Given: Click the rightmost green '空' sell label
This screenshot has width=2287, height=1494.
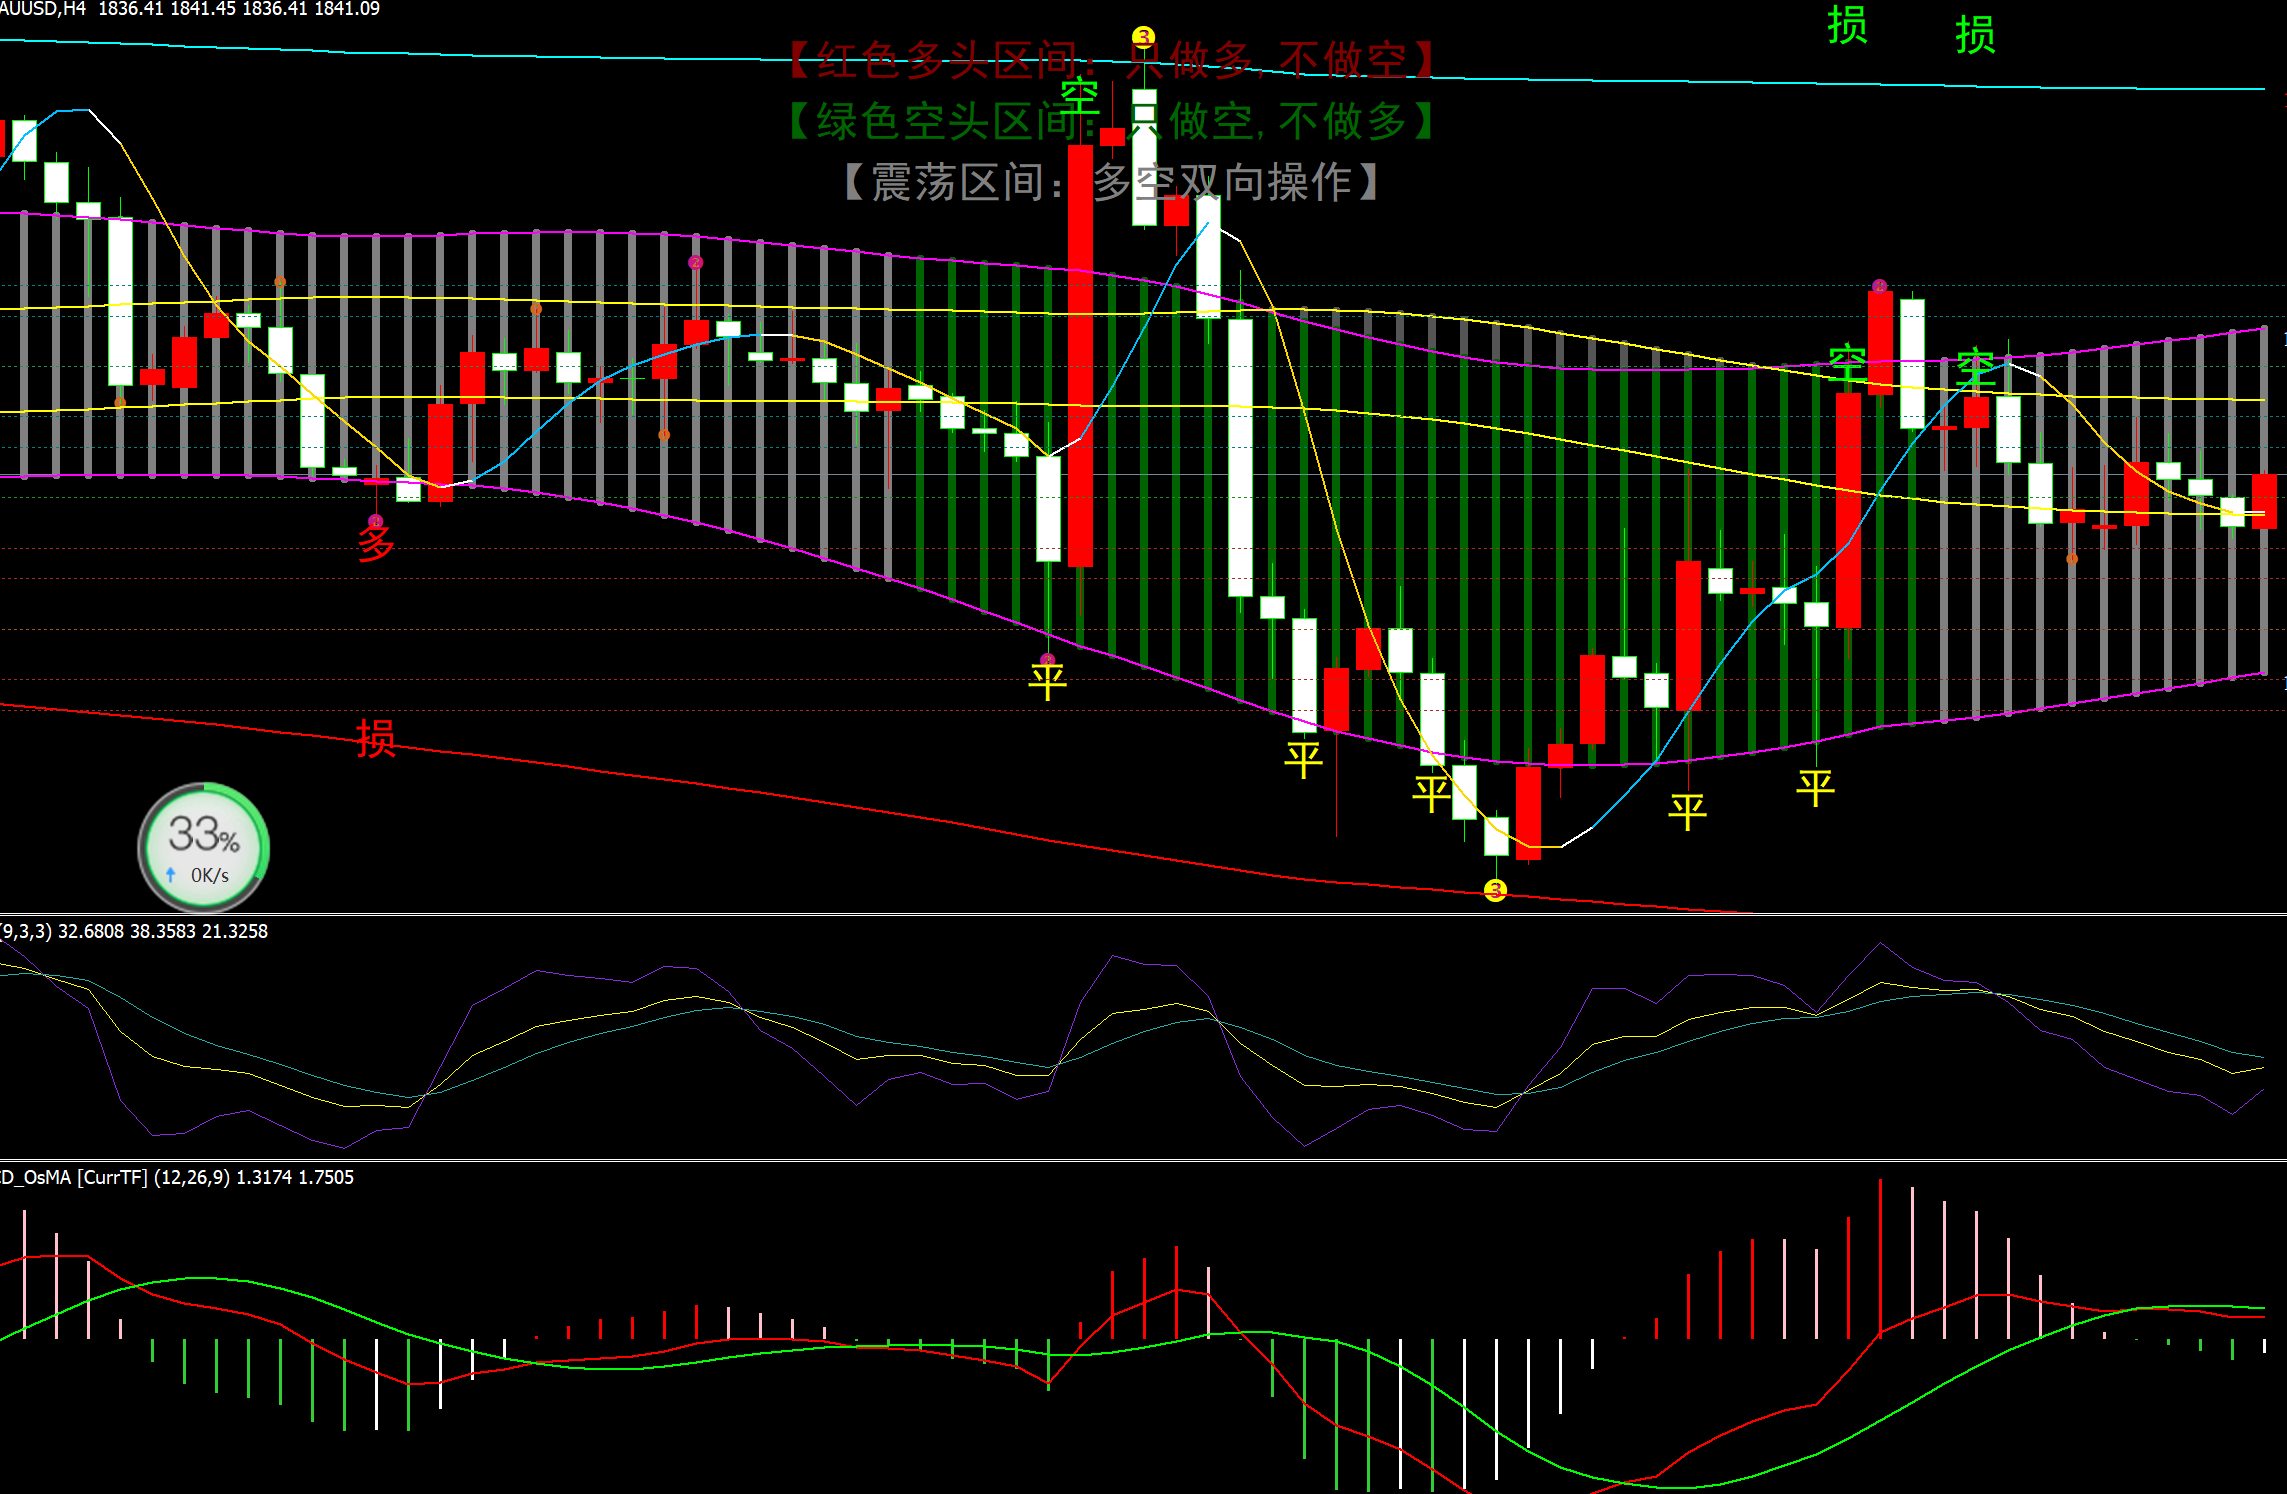Looking at the screenshot, I should point(1975,366).
